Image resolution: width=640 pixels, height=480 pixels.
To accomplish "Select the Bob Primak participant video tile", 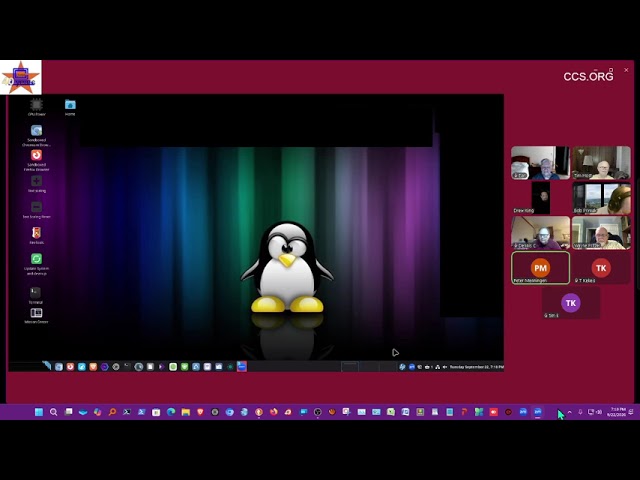I will click(x=601, y=198).
